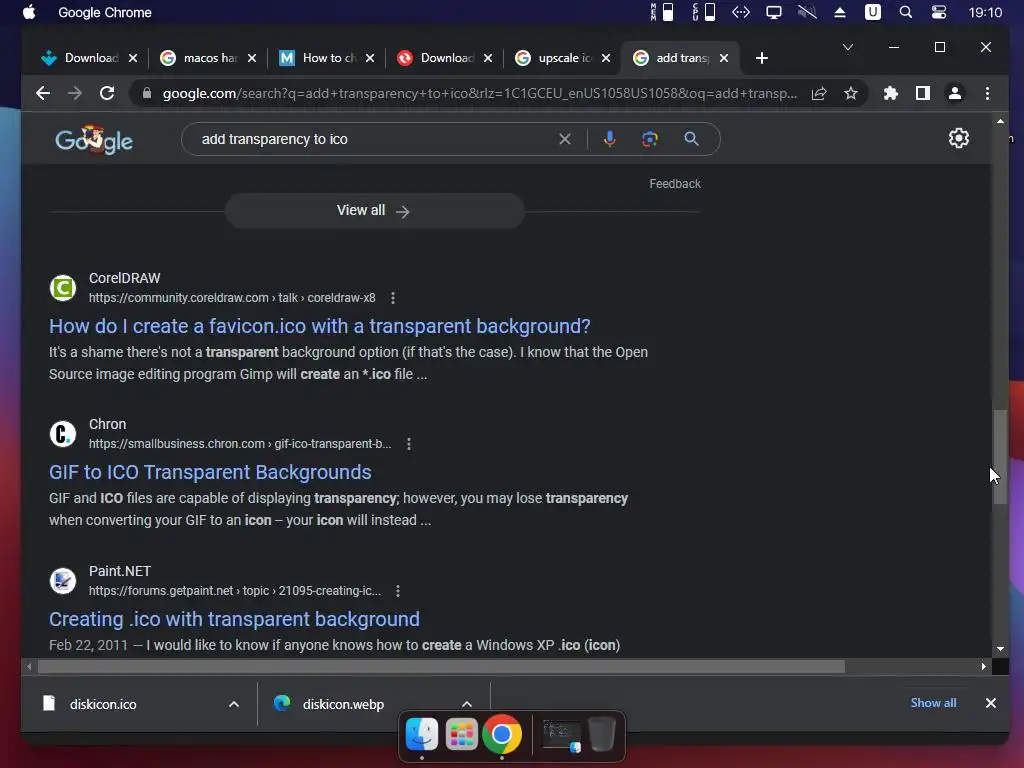The width and height of the screenshot is (1024, 768).
Task: Open the Chrome side panel icon
Action: pos(923,93)
